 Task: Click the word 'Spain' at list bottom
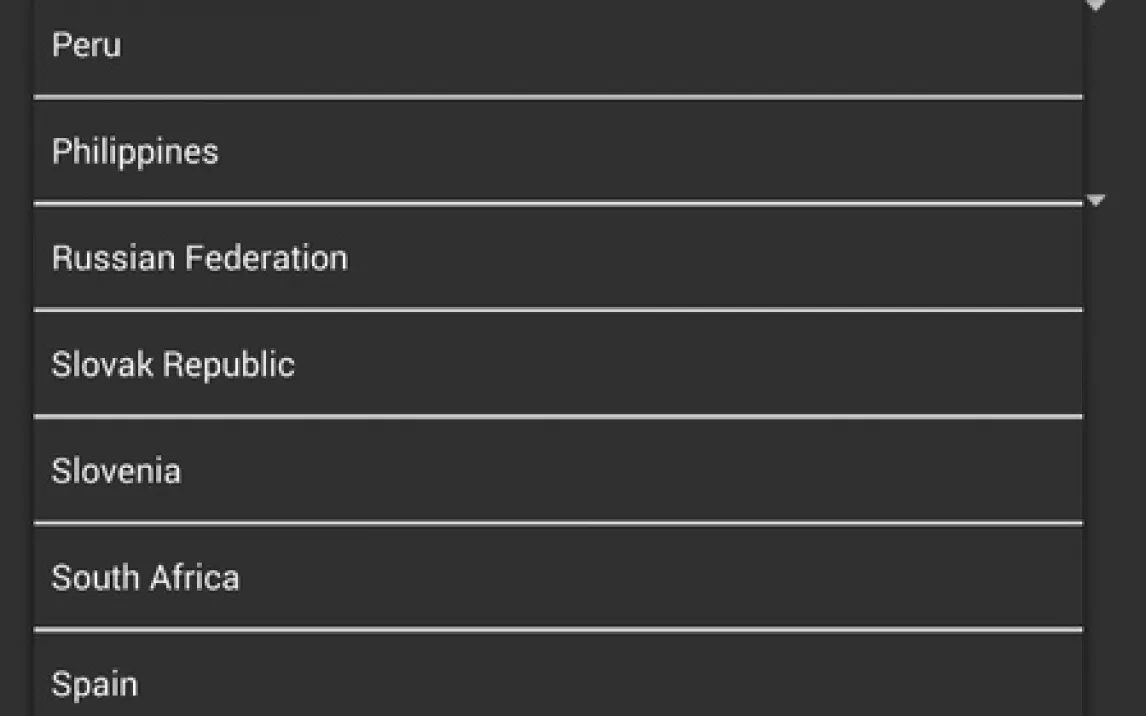[95, 685]
